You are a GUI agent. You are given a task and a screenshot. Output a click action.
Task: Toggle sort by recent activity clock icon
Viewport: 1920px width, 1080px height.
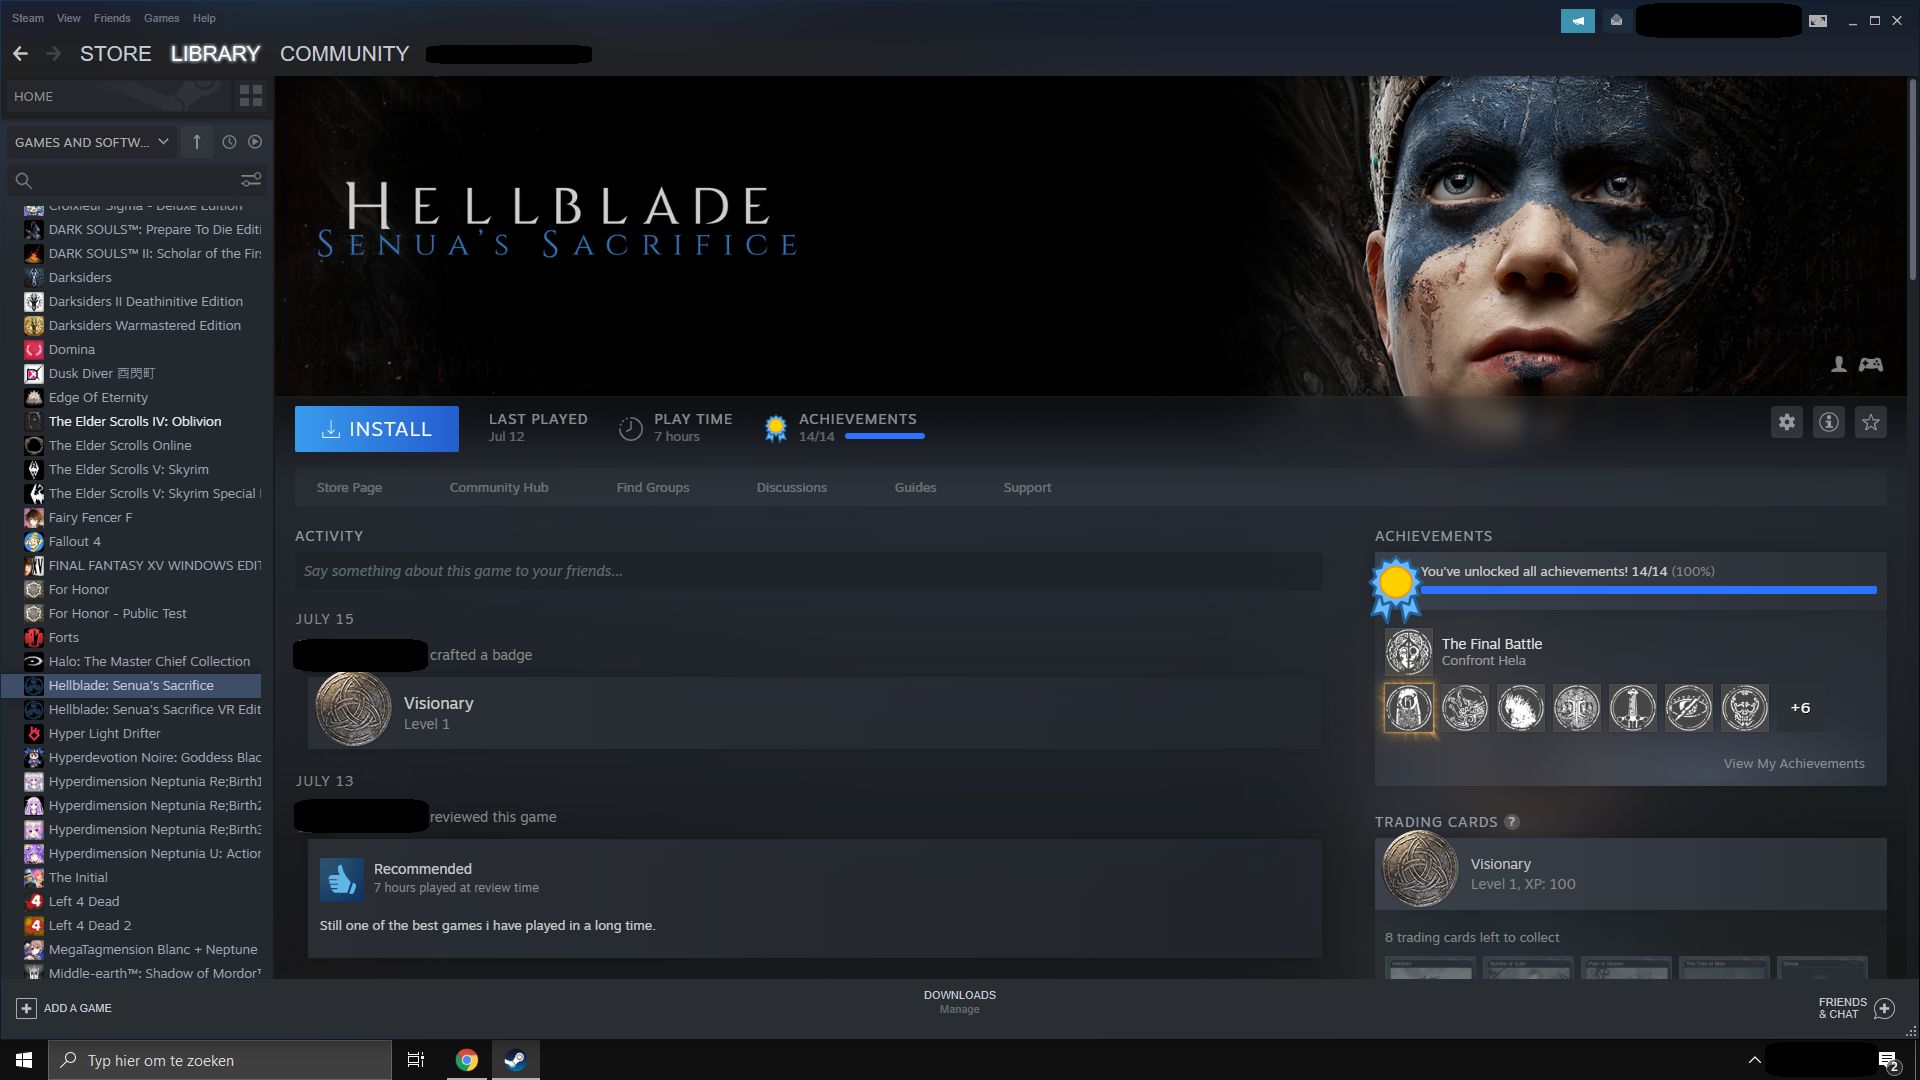coord(229,142)
